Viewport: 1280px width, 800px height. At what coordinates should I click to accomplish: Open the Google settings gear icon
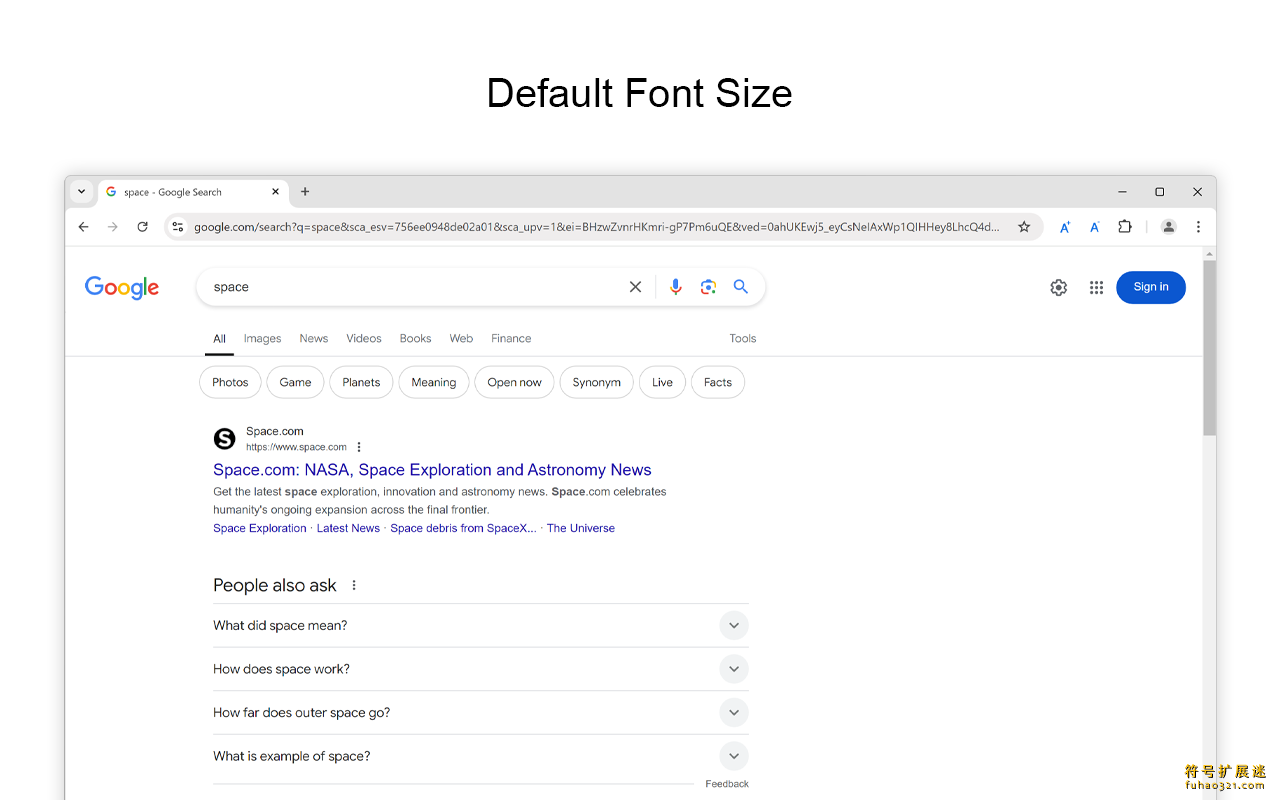coord(1058,288)
